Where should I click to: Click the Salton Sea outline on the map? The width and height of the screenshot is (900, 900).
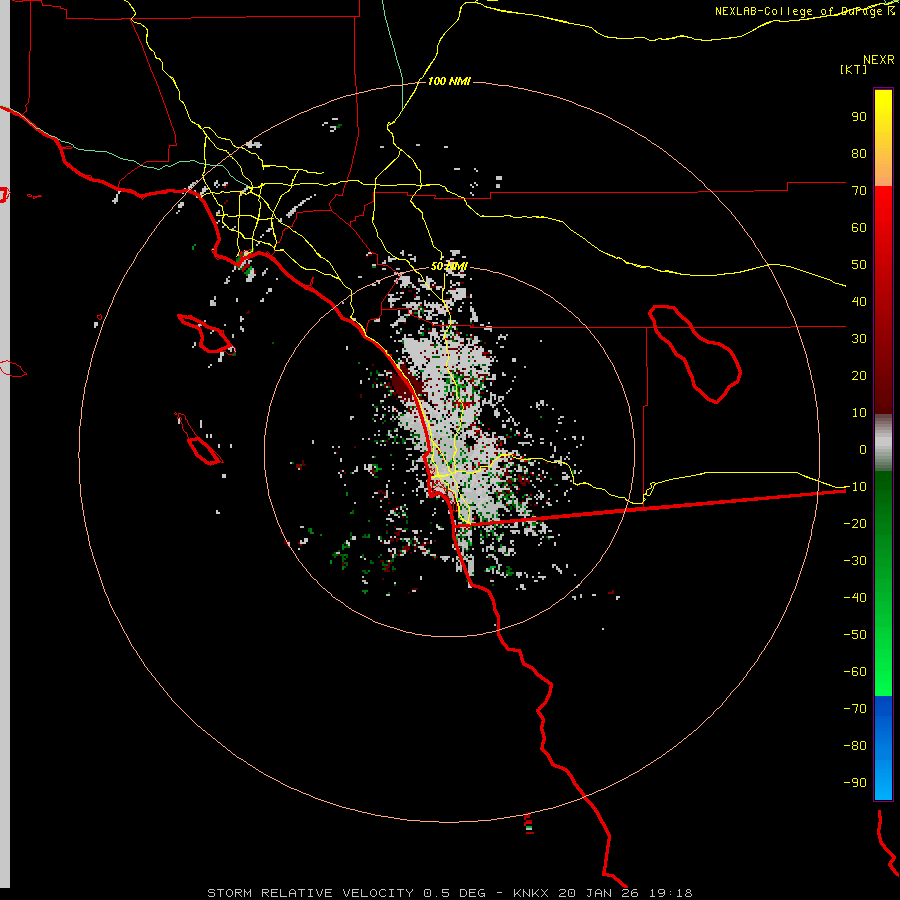695,354
